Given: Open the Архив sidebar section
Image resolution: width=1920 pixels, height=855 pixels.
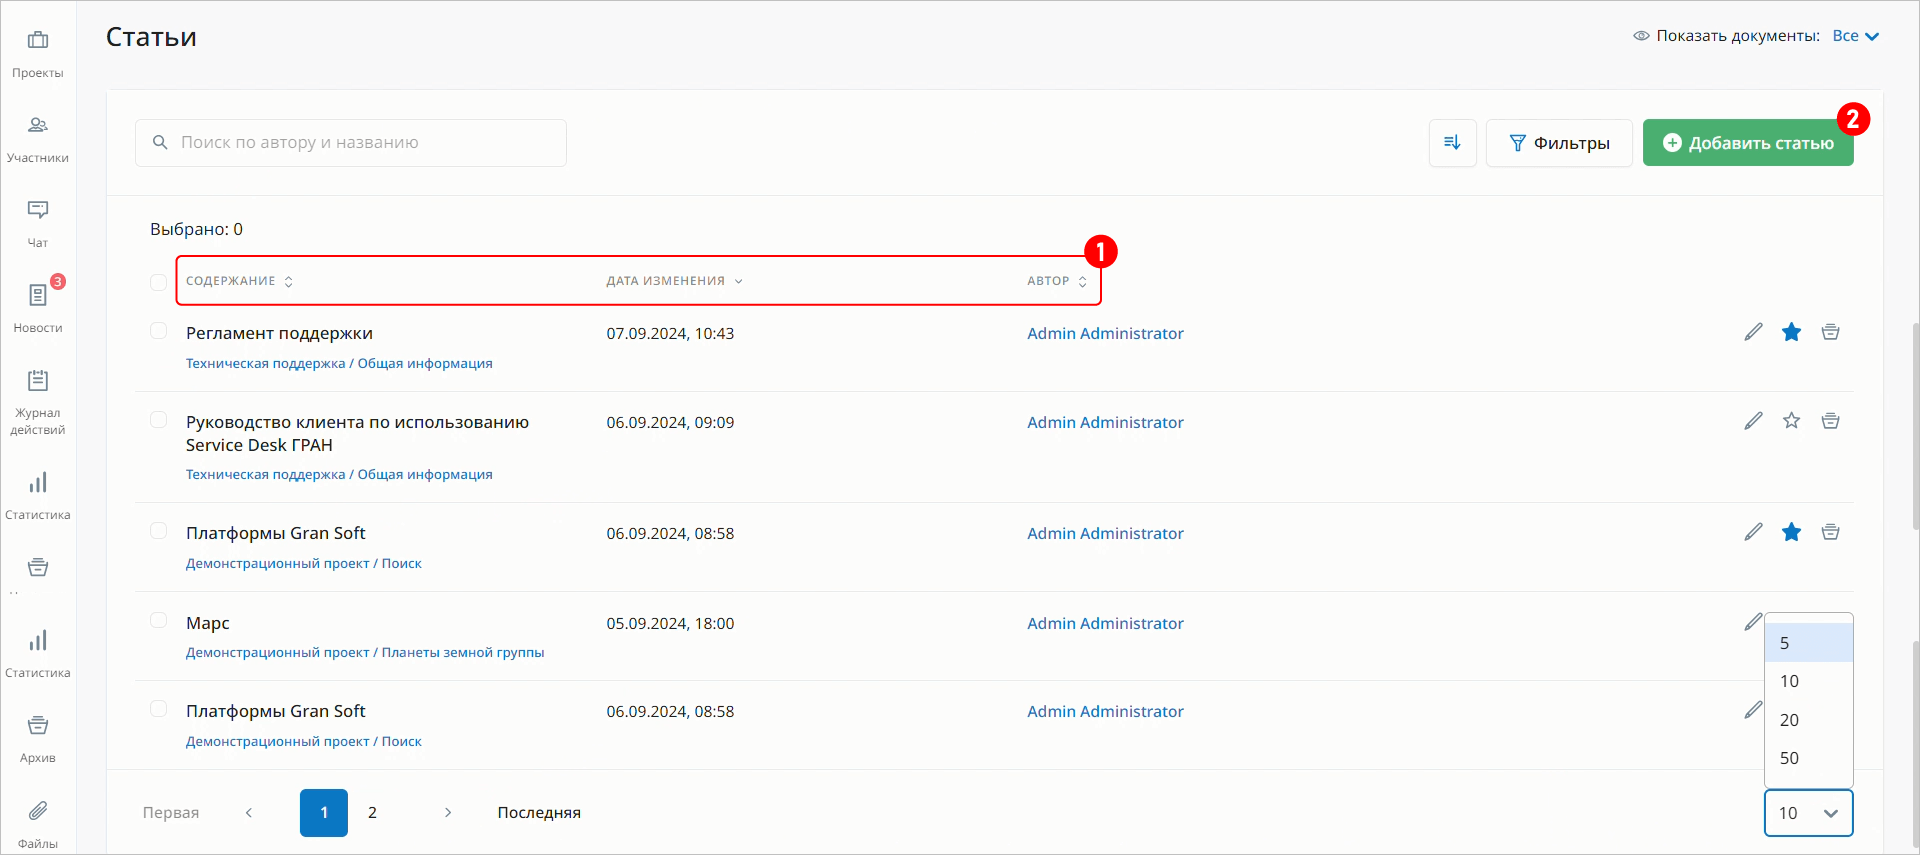Looking at the screenshot, I should (x=38, y=739).
